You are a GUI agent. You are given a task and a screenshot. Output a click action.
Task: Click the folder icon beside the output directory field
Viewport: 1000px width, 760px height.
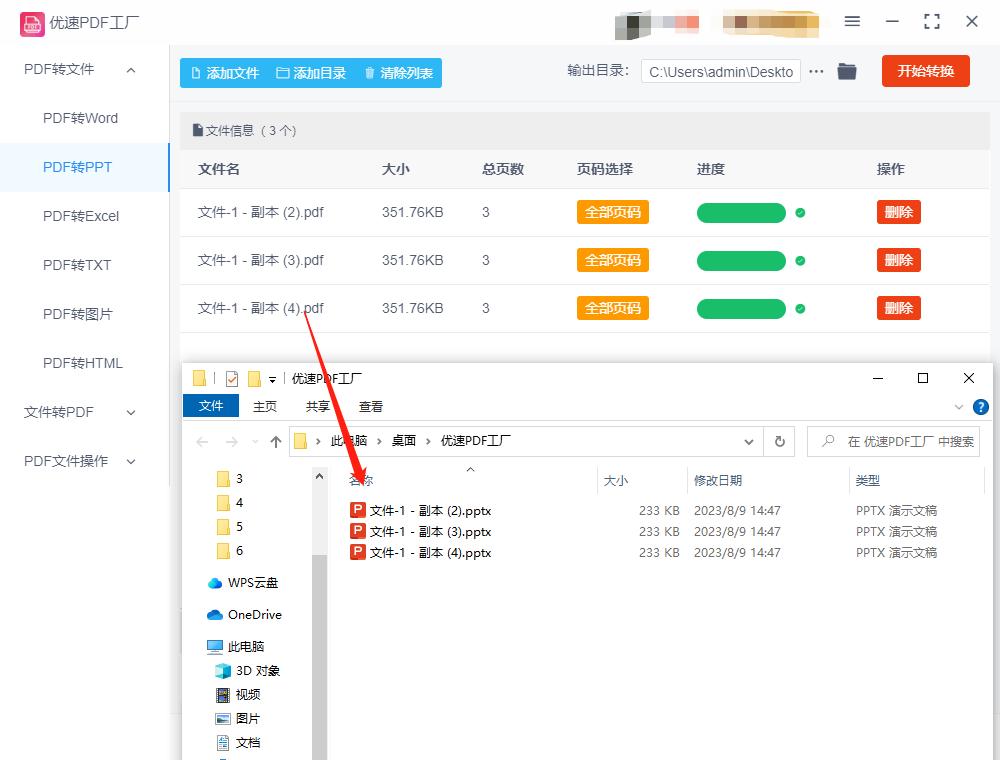point(846,71)
